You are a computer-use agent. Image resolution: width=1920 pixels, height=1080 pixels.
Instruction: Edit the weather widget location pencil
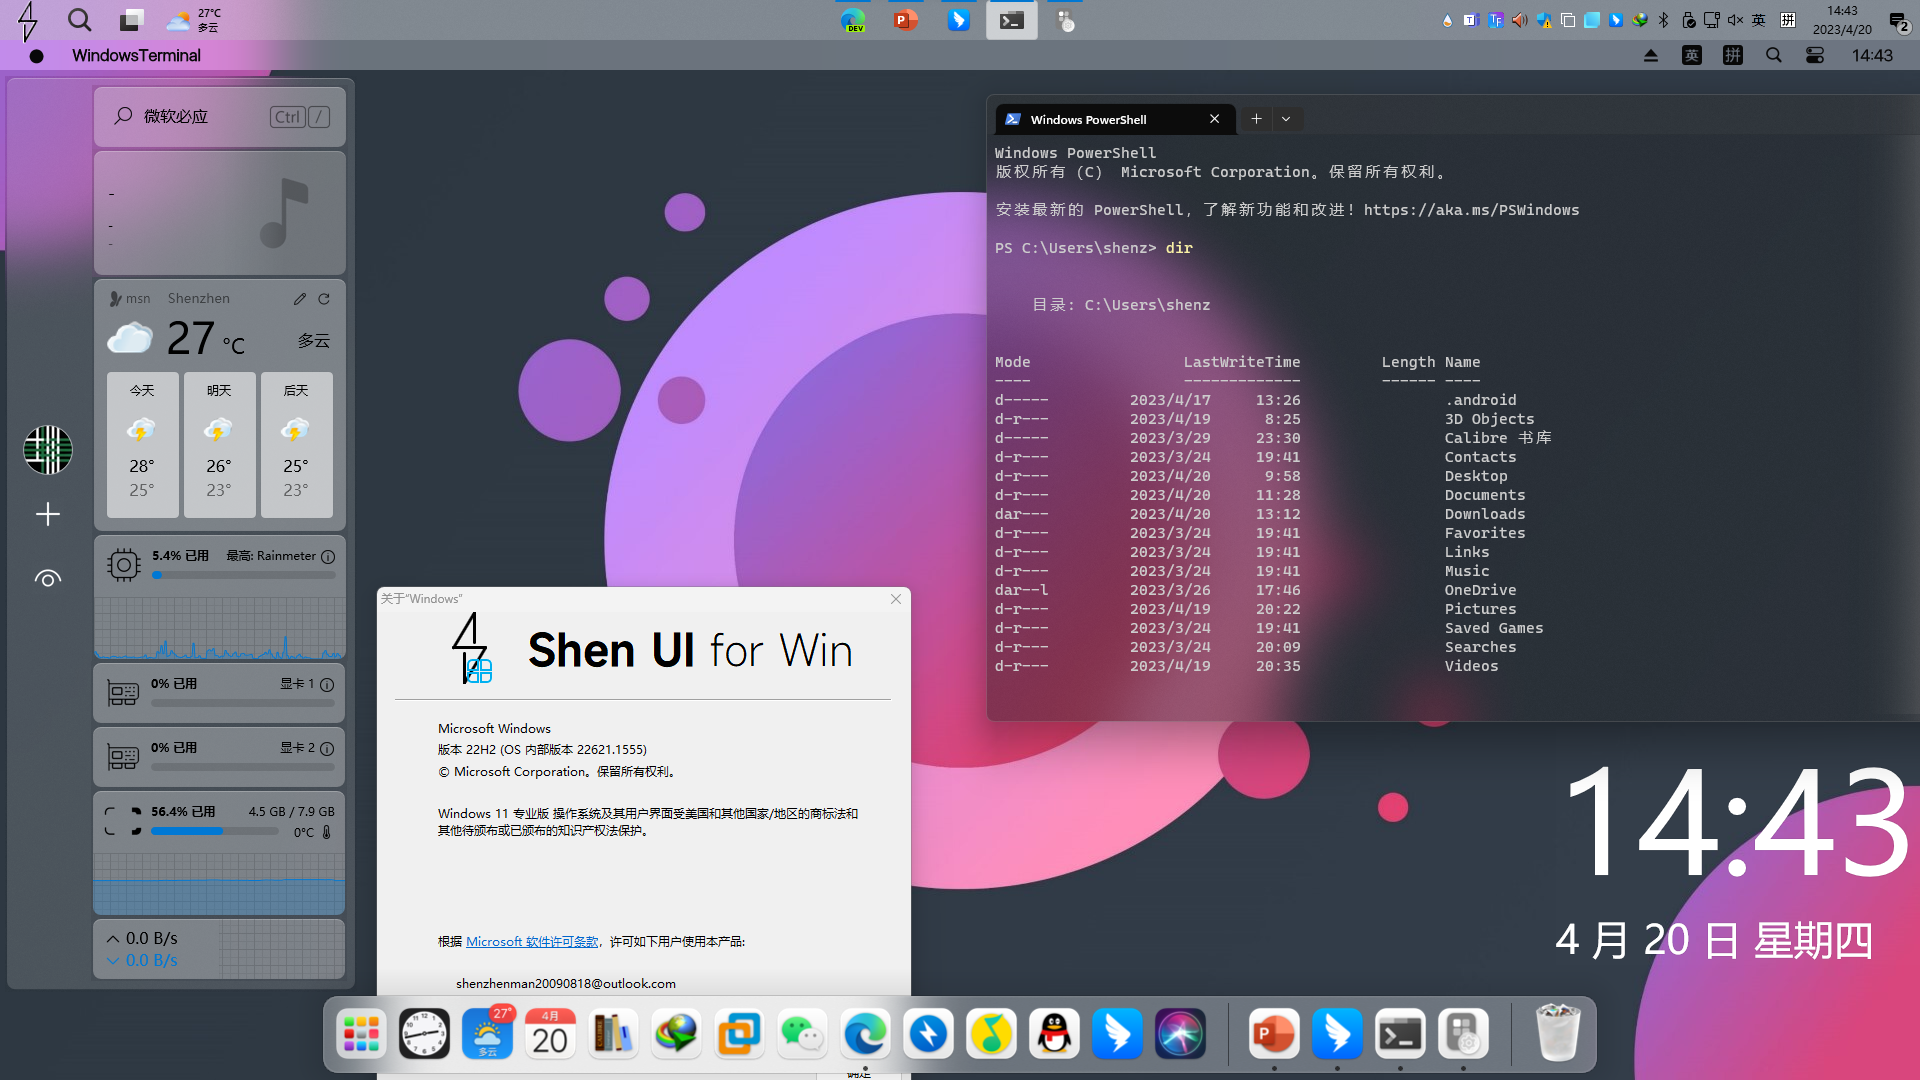(300, 299)
